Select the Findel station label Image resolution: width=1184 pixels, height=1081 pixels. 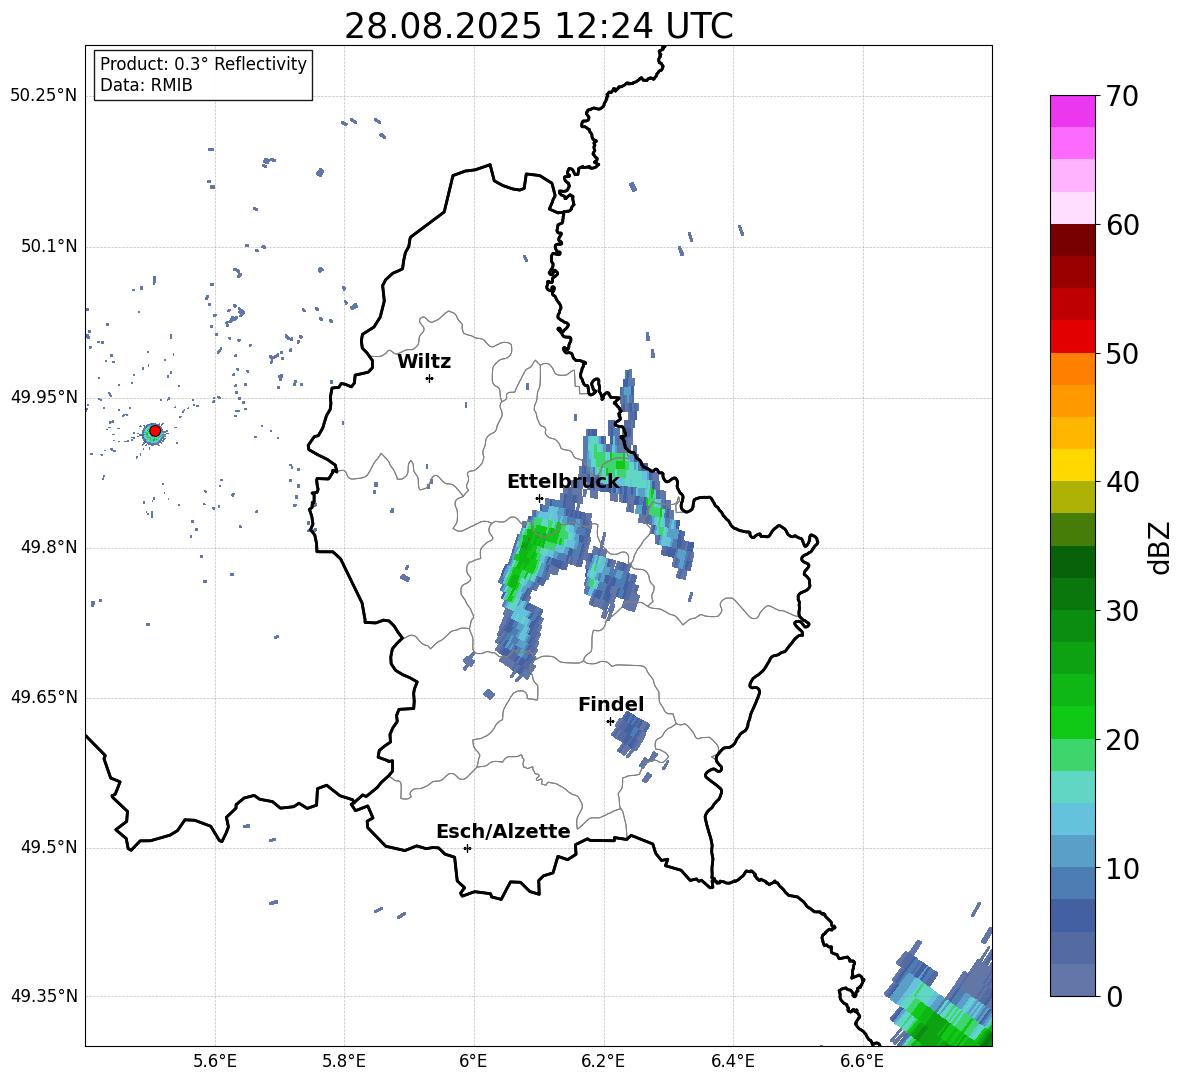(x=611, y=704)
